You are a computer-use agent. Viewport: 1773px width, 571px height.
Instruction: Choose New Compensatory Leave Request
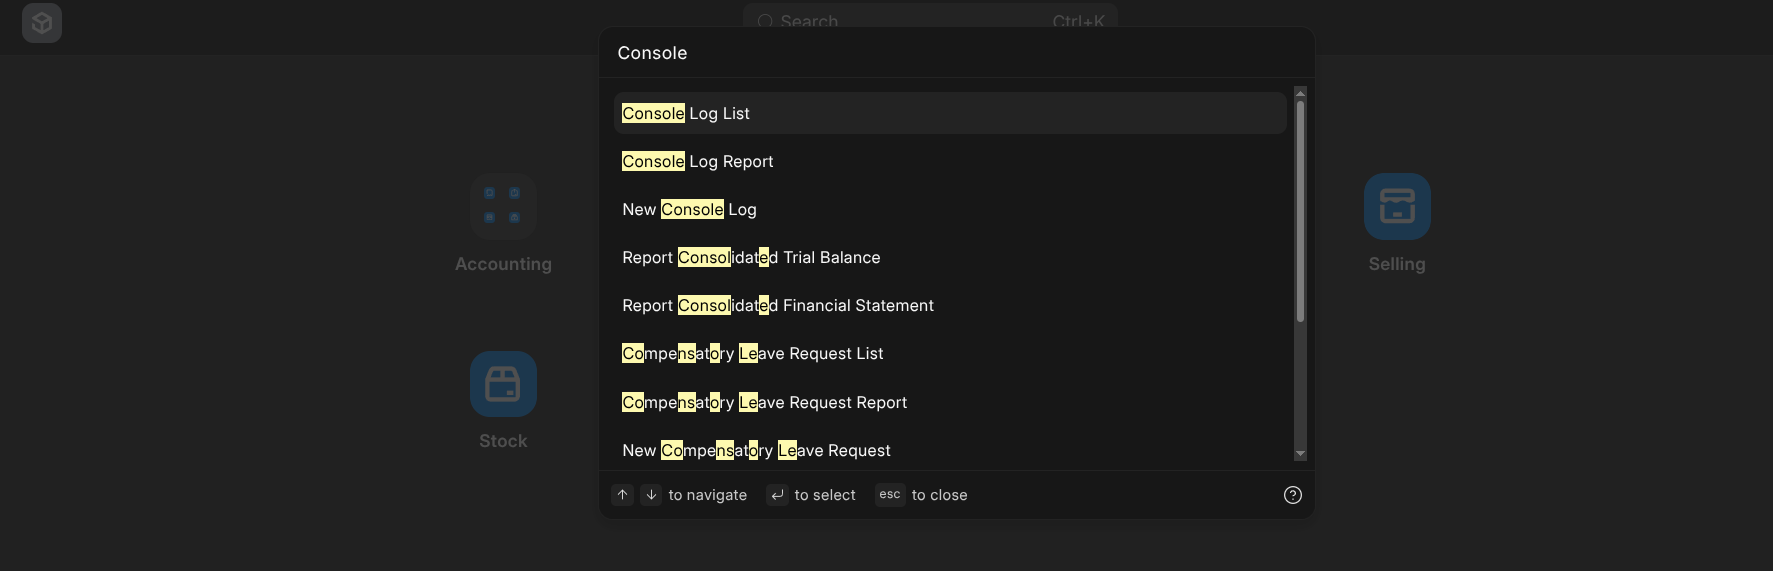(x=757, y=450)
